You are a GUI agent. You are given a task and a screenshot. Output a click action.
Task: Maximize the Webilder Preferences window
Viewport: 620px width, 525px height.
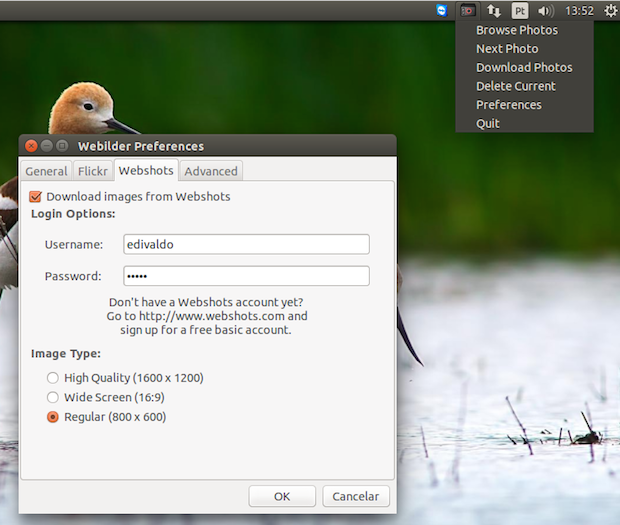click(62, 146)
